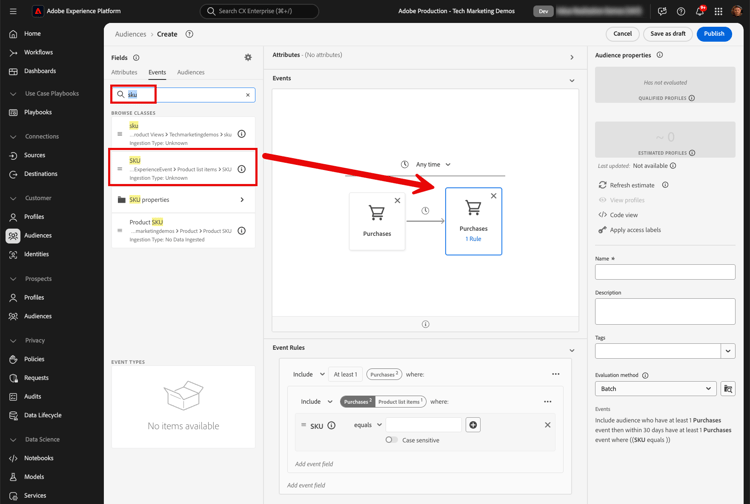The width and height of the screenshot is (750, 504).
Task: Switch to the Events fields tab
Action: point(157,72)
